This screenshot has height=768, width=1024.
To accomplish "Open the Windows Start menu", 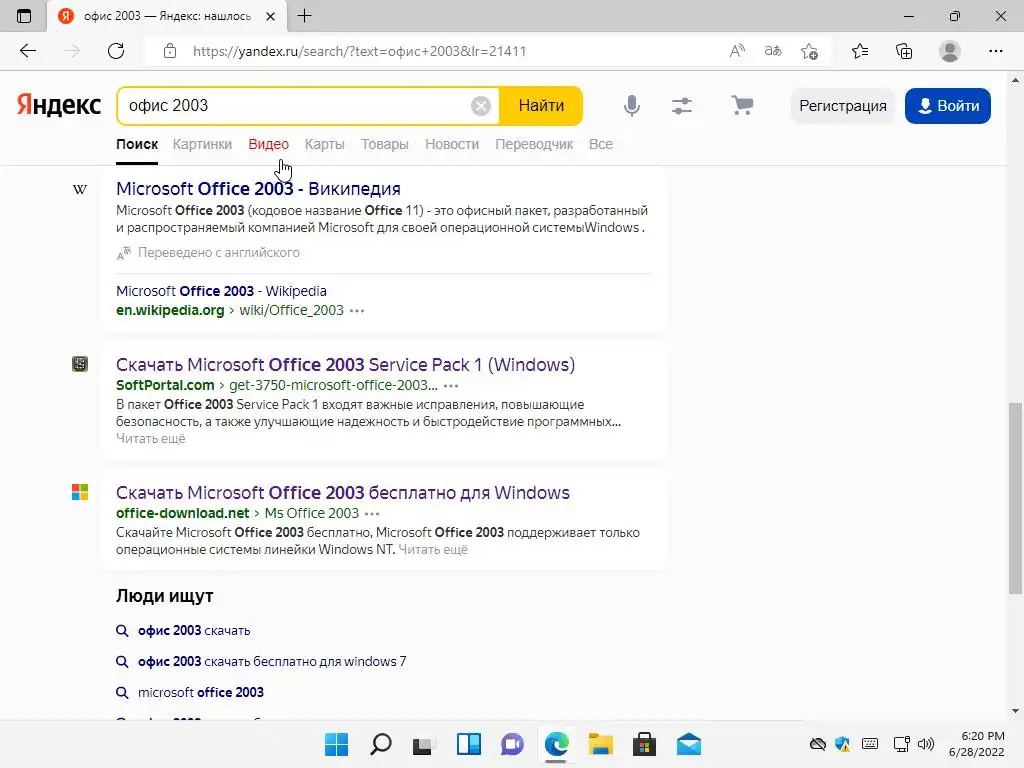I will click(336, 744).
